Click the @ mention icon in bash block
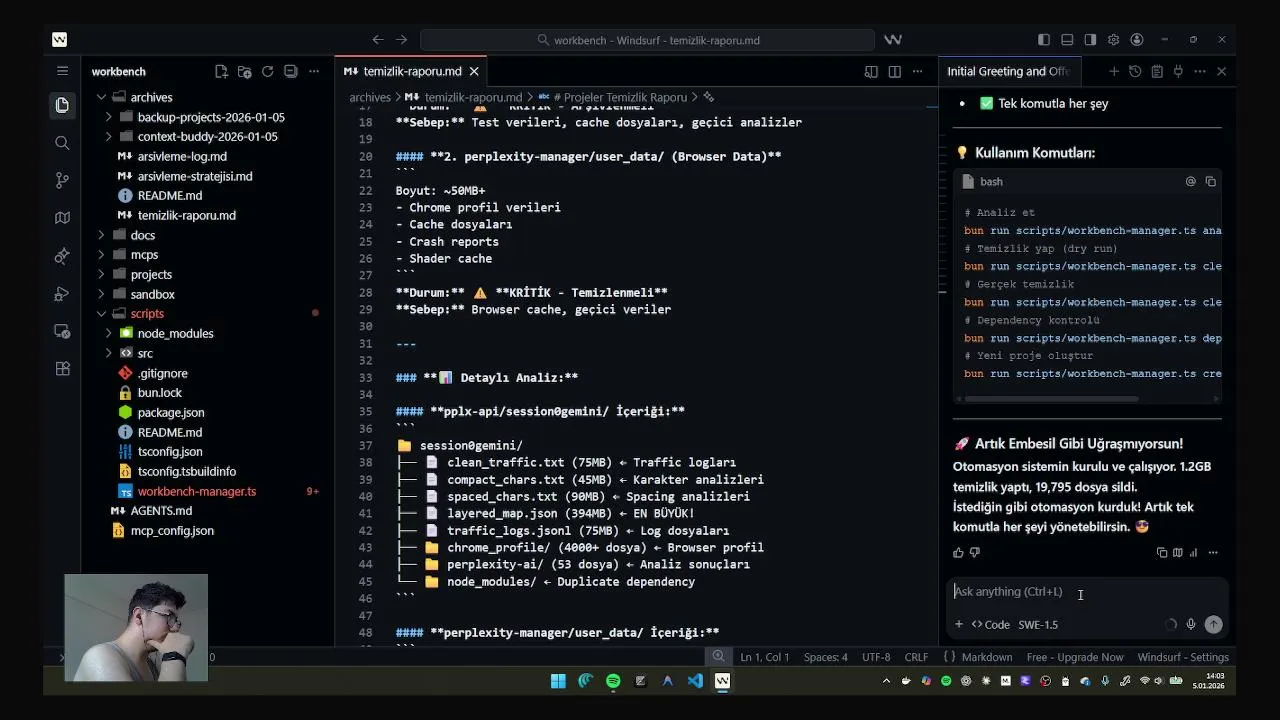1280x720 pixels. (x=1190, y=181)
